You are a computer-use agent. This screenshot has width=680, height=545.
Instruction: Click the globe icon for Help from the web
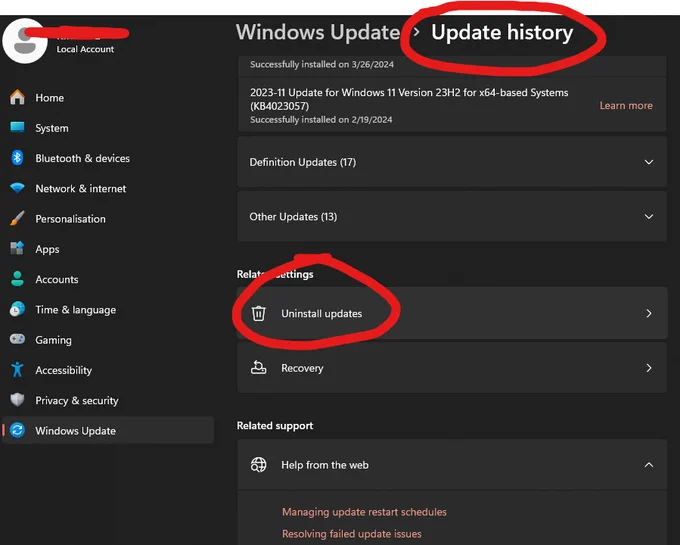(258, 464)
